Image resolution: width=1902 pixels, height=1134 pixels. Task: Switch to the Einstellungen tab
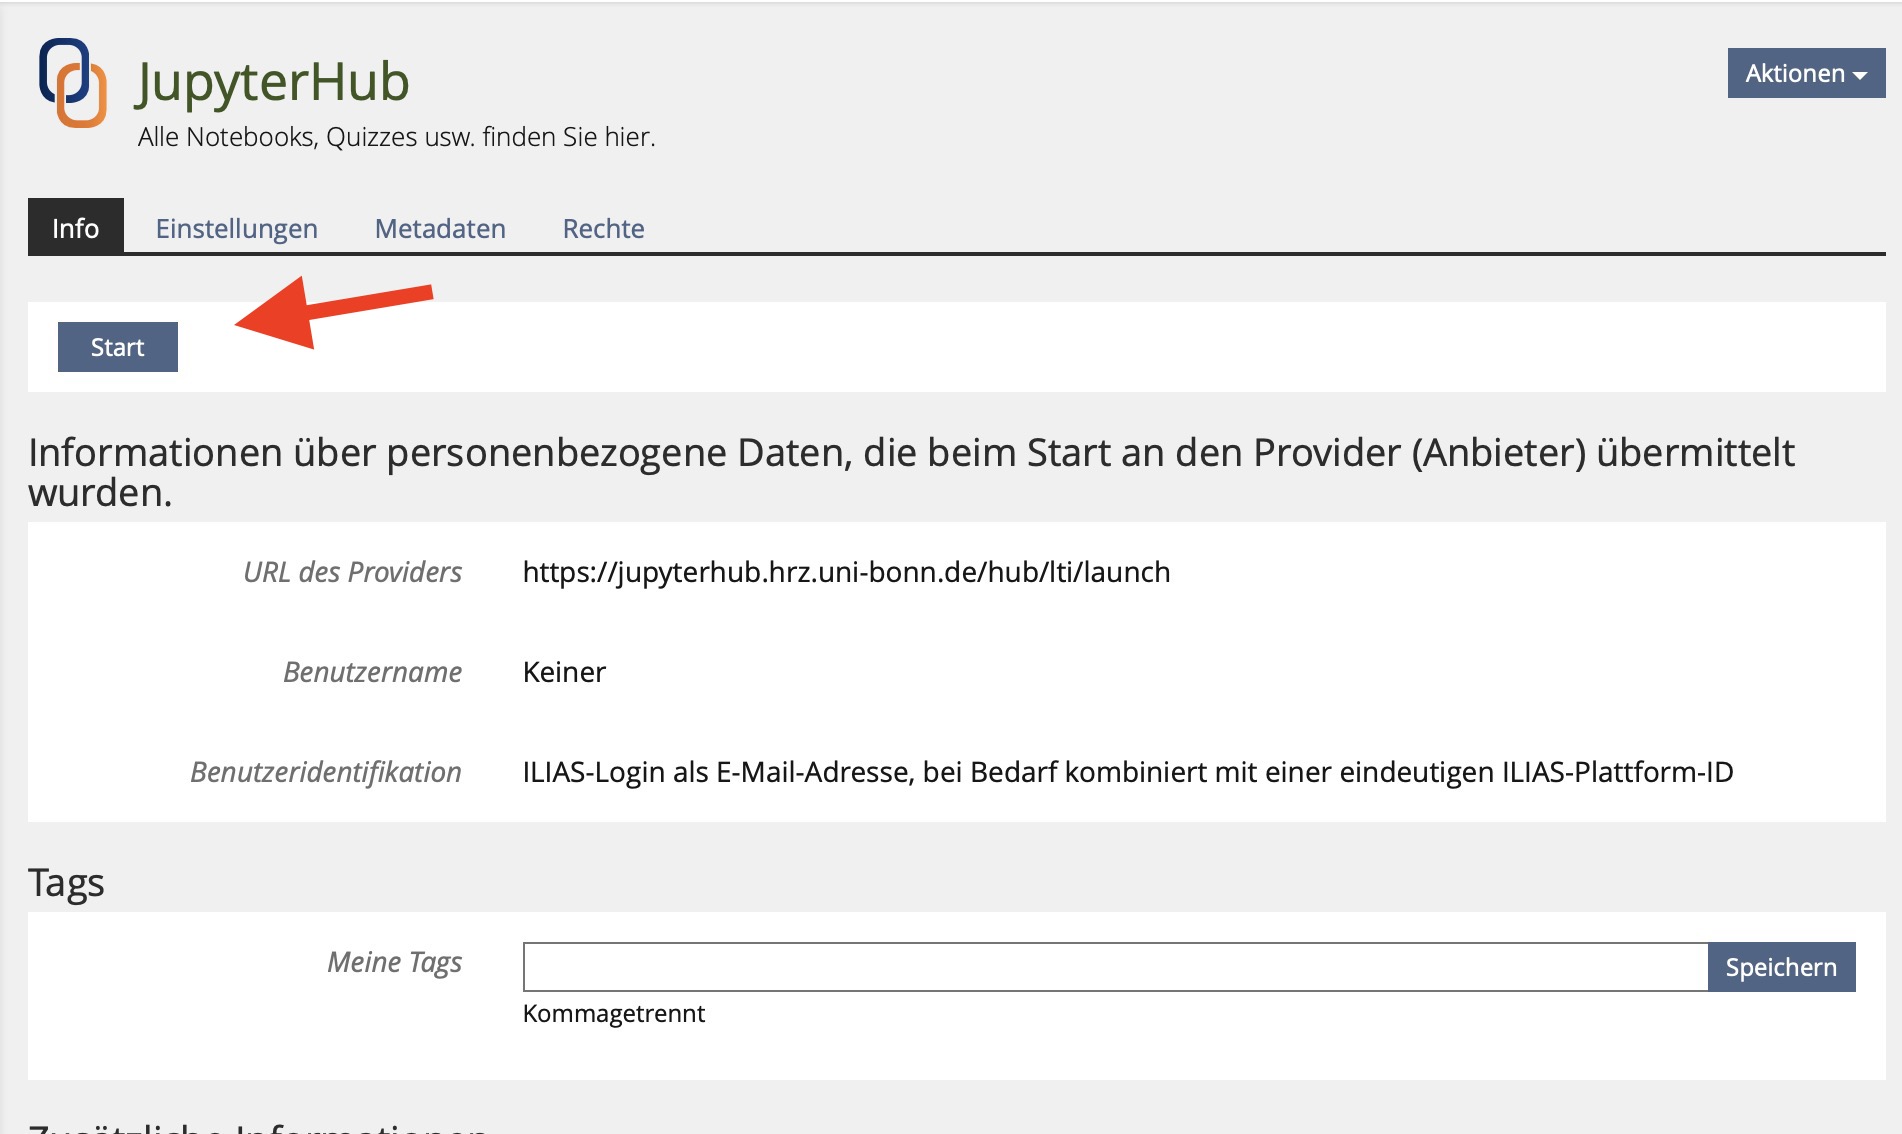tap(237, 228)
